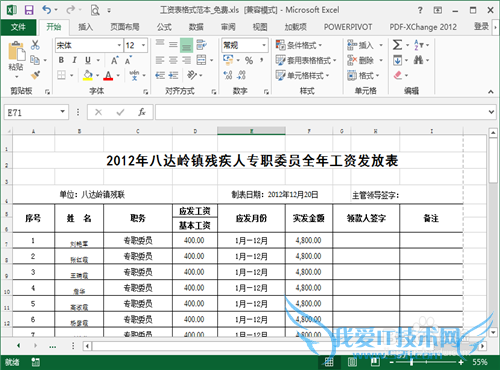Open the font size dropdown showing 12
Image resolution: width=500 pixels, height=370 pixels.
[x=144, y=45]
